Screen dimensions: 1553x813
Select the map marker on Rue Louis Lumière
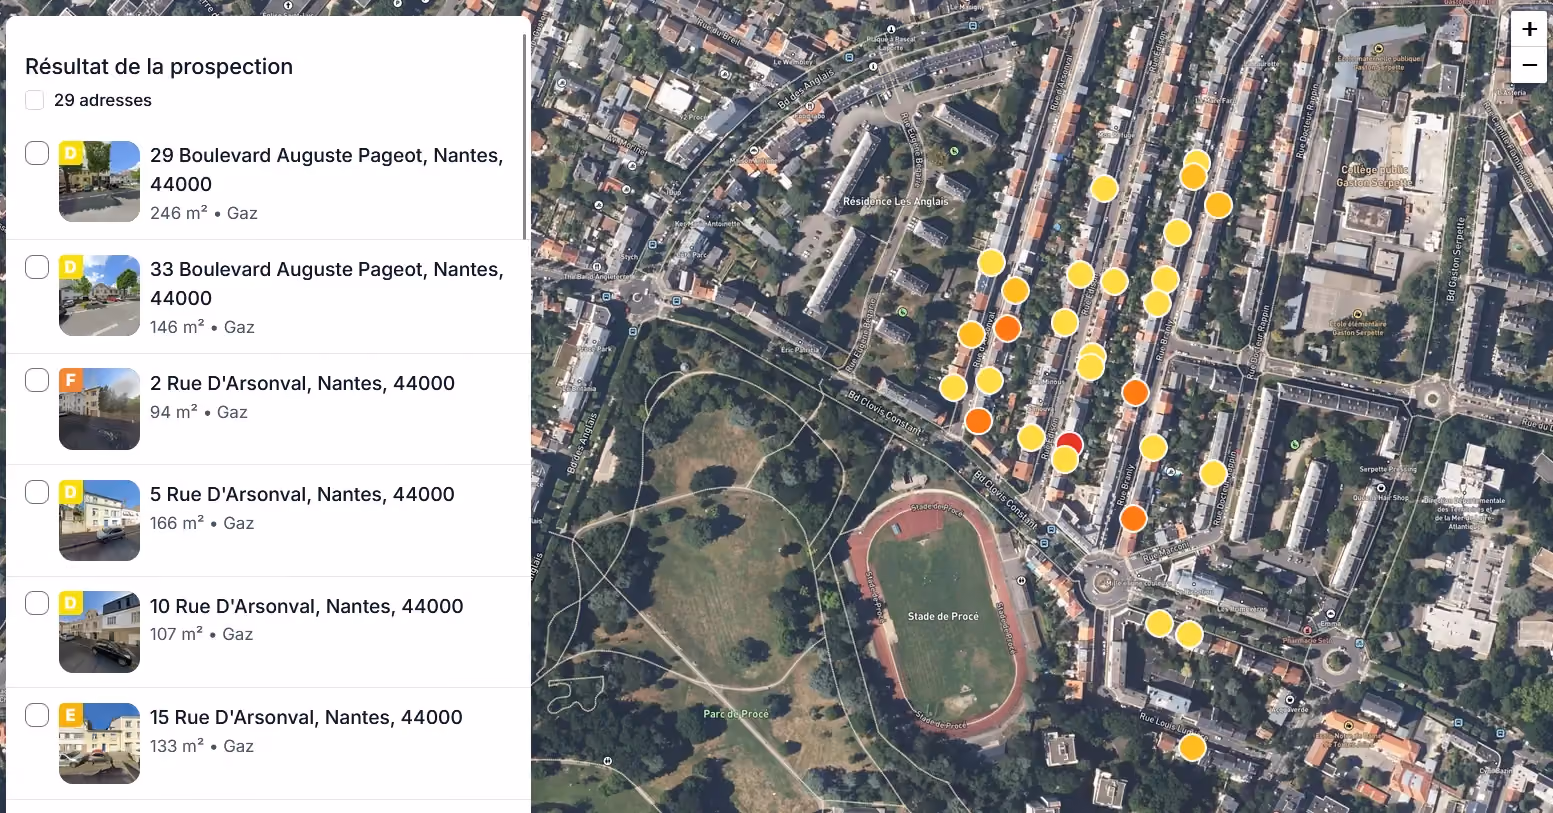coord(1192,747)
